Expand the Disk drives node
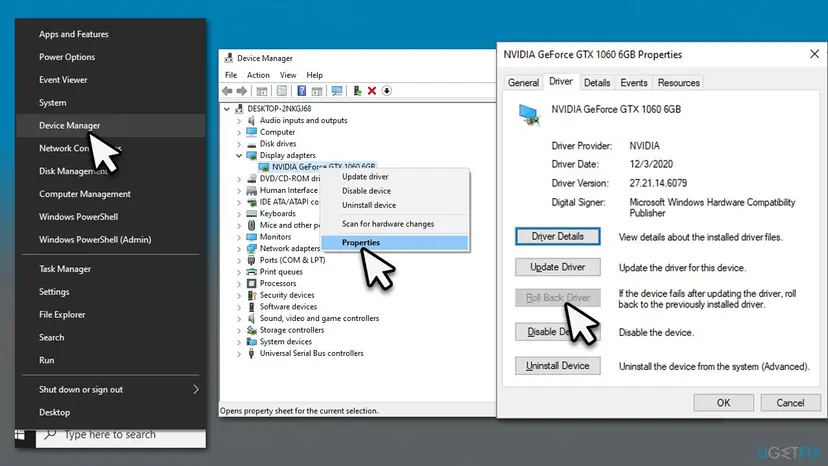 coord(239,144)
